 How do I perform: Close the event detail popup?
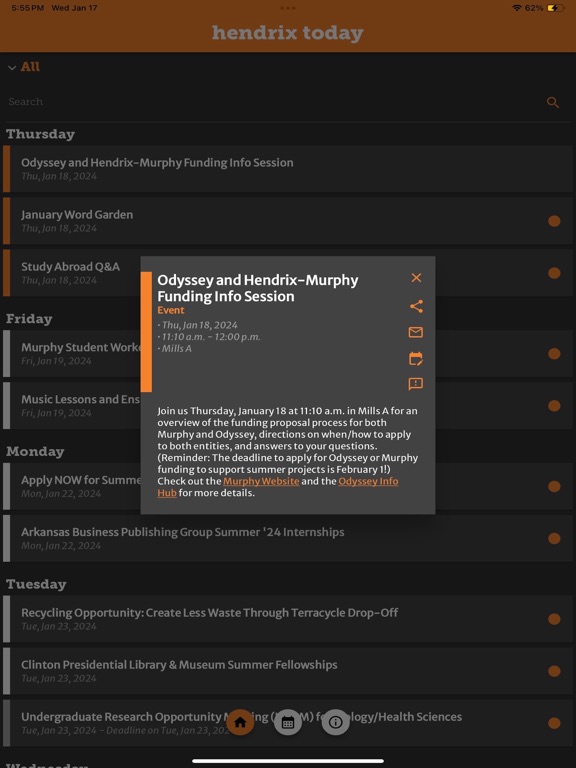[416, 278]
